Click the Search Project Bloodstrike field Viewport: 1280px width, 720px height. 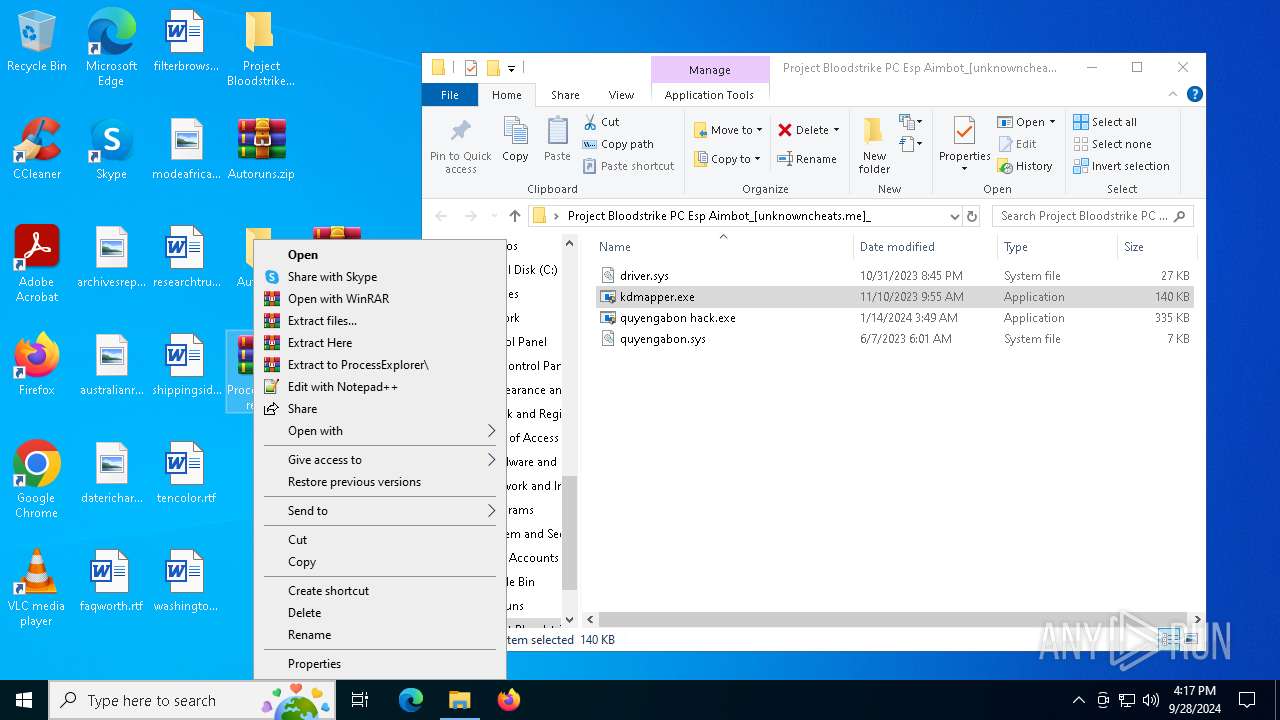(x=1092, y=216)
